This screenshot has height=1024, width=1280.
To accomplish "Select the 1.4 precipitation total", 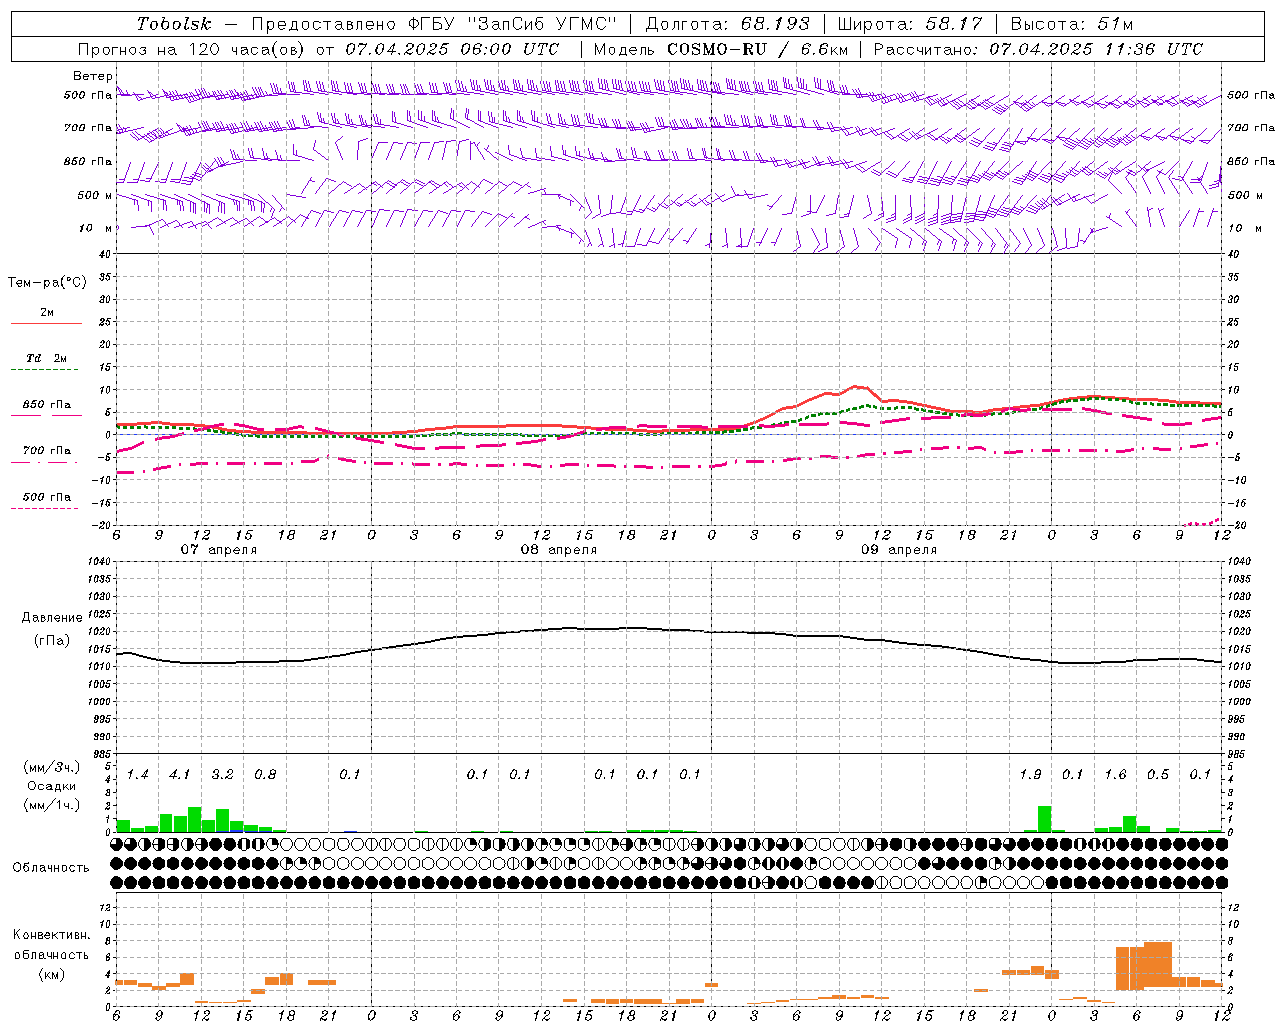I will pos(138,775).
